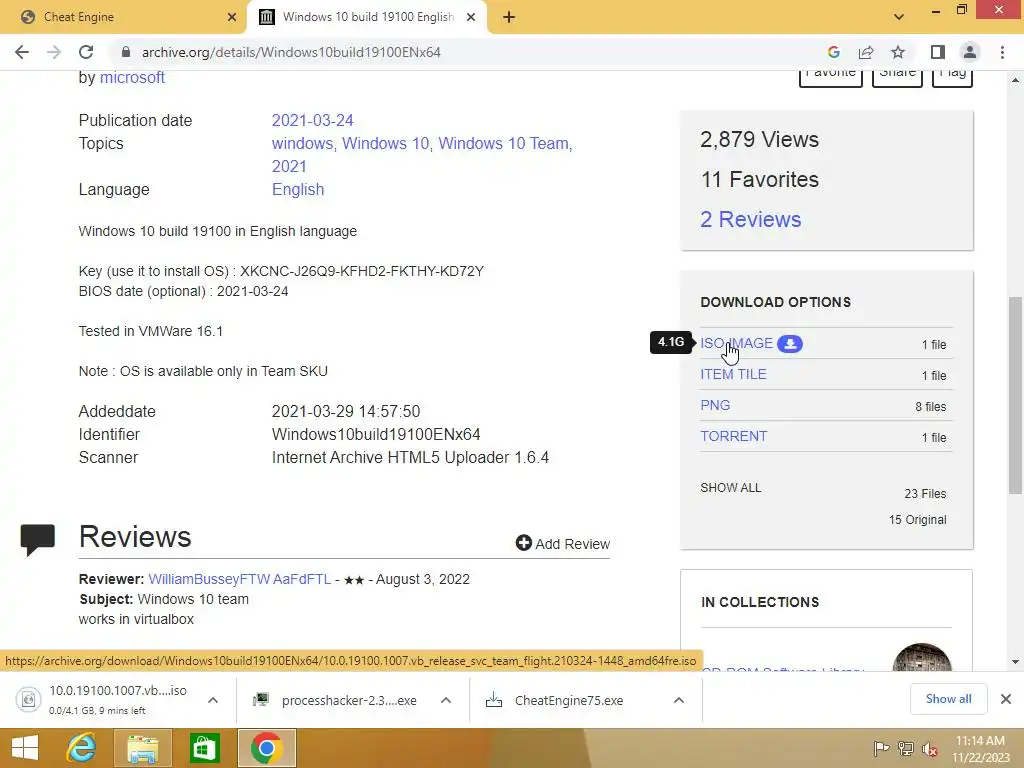Reload the archive.org page

[86, 52]
